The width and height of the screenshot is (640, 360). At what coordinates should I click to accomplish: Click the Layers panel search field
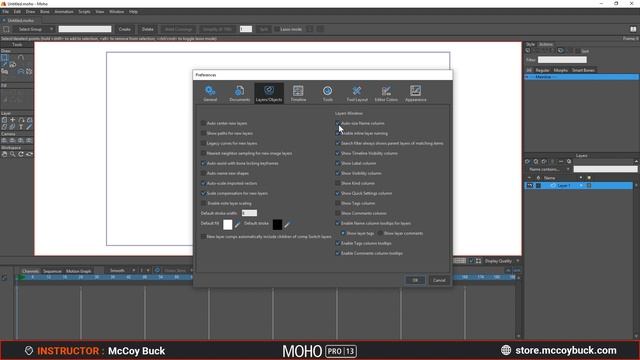click(x=605, y=169)
